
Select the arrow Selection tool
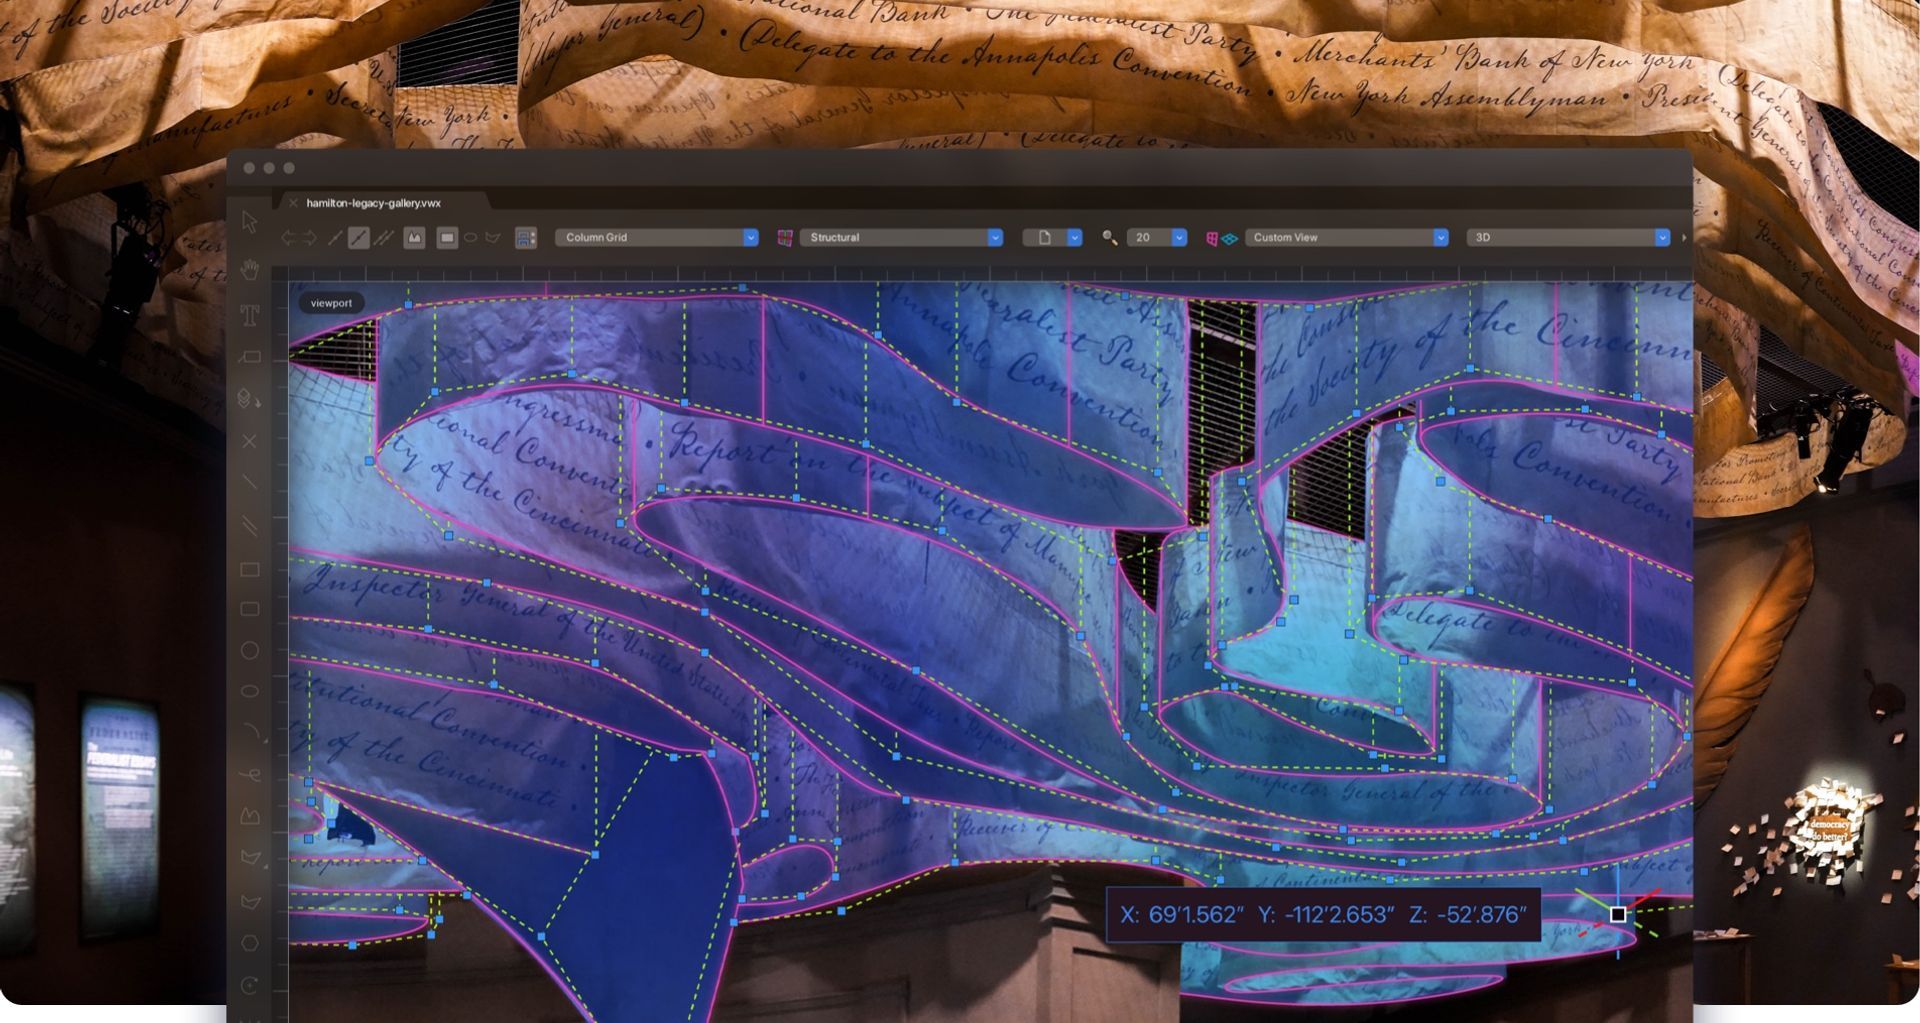pyautogui.click(x=250, y=222)
